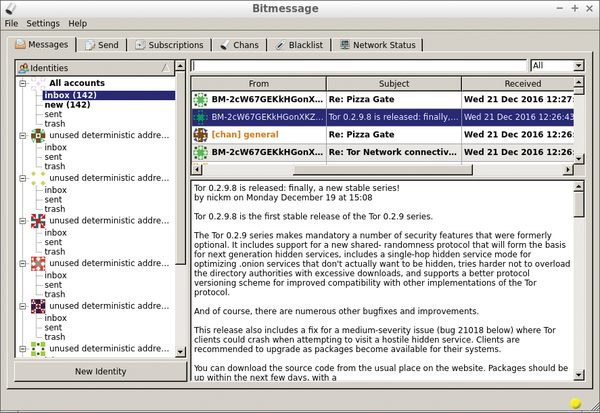Click the New Identity button
The width and height of the screenshot is (600, 413).
click(100, 371)
